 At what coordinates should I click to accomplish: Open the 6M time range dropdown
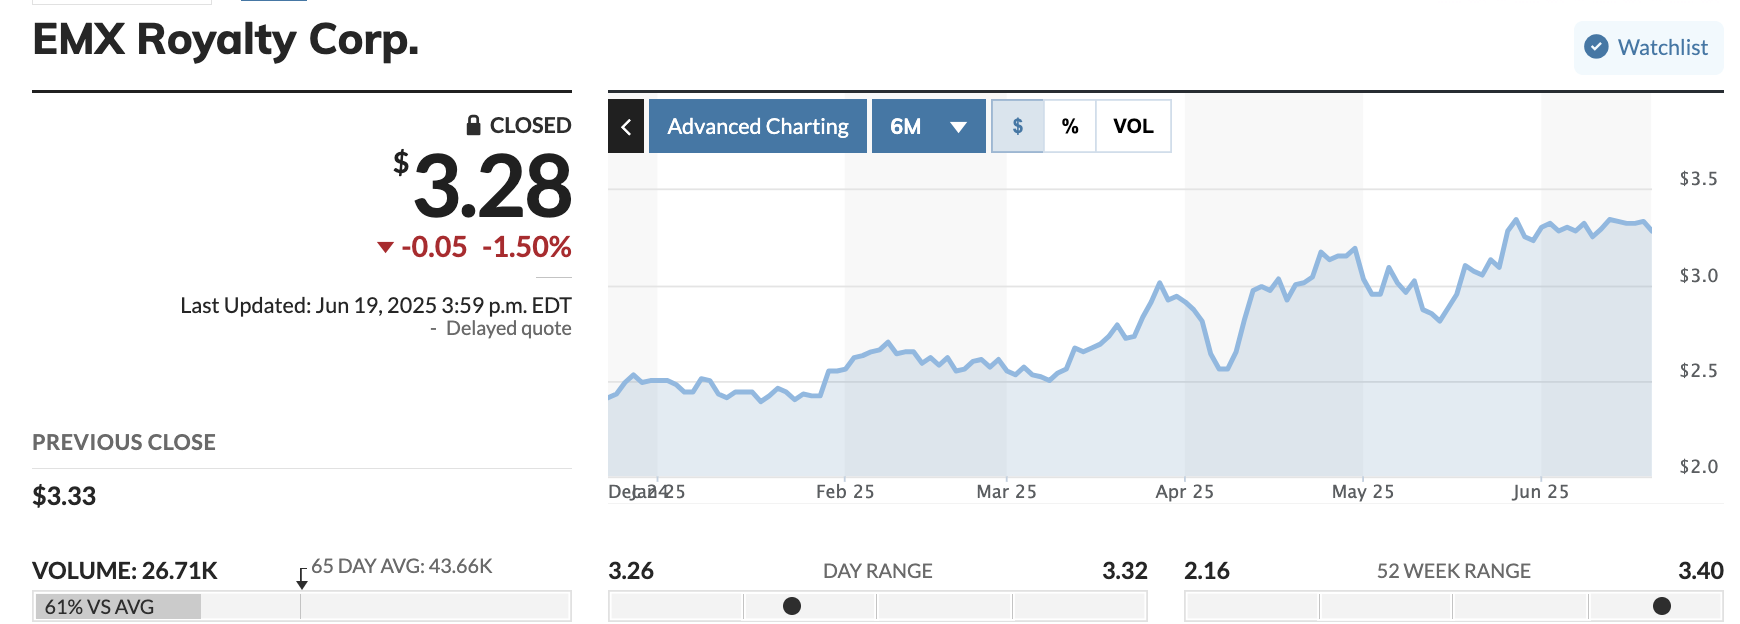tap(906, 127)
